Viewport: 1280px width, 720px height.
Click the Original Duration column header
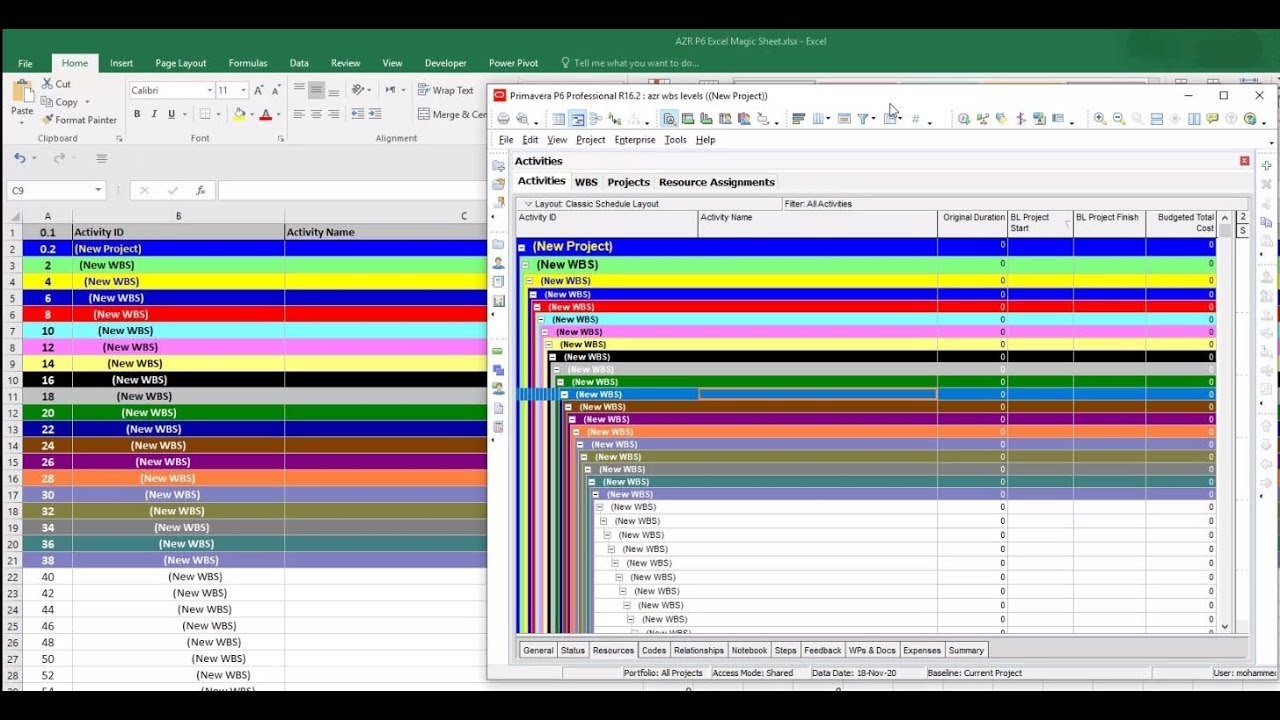[973, 223]
